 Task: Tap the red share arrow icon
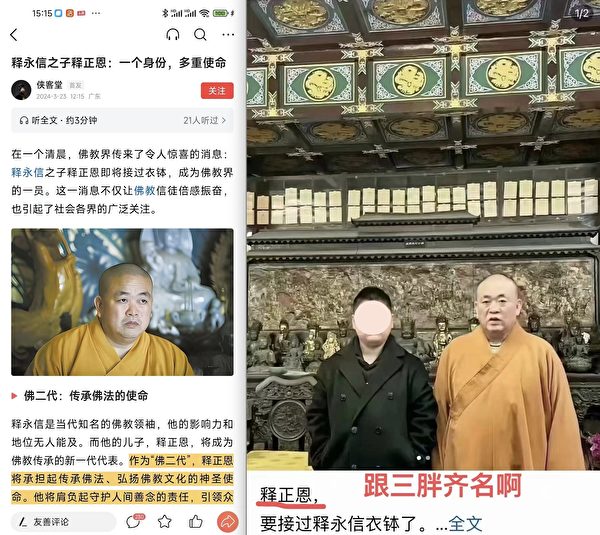coord(228,522)
